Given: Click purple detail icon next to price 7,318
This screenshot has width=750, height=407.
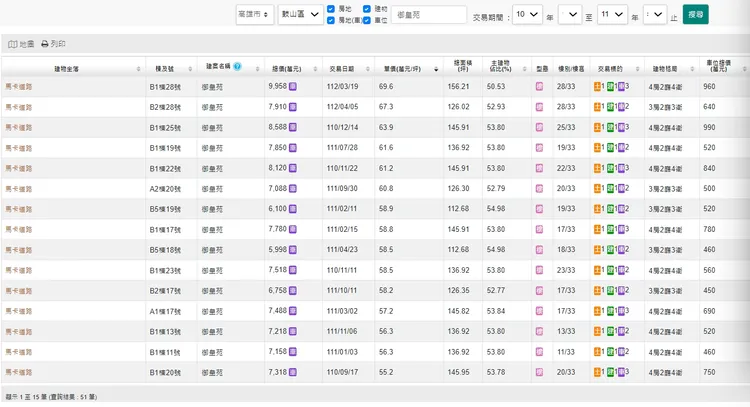Looking at the screenshot, I should (x=293, y=372).
